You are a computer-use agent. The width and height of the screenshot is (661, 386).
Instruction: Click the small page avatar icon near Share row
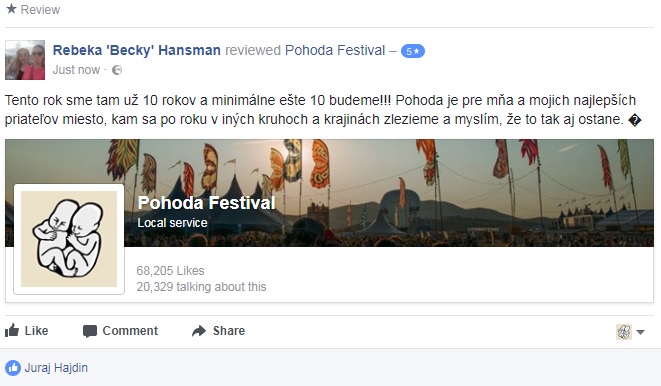pyautogui.click(x=624, y=332)
